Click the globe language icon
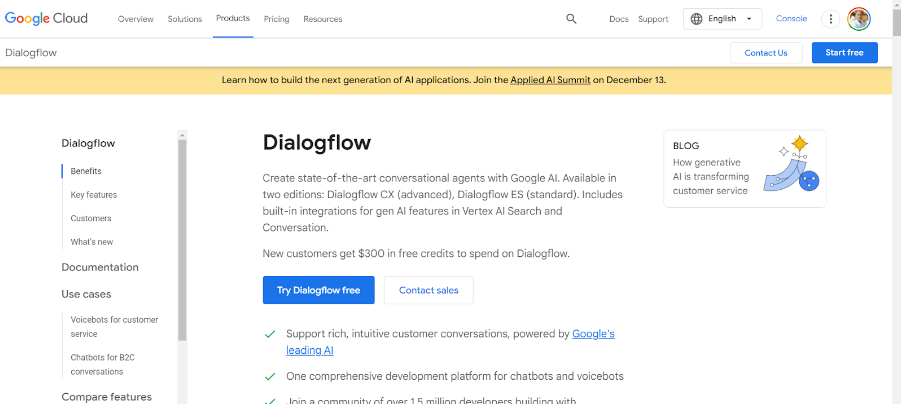 pyautogui.click(x=696, y=19)
